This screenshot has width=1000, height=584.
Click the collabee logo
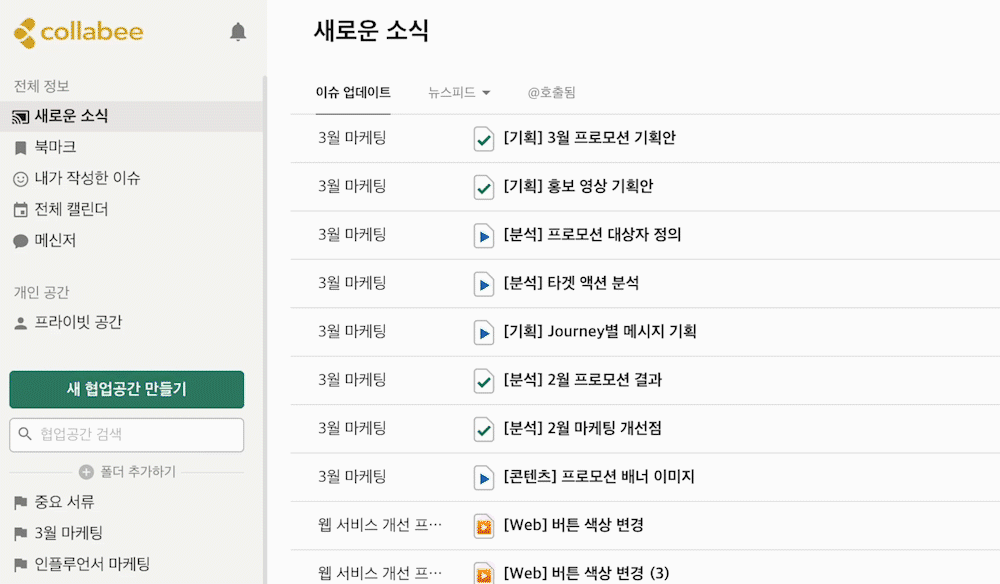78,33
